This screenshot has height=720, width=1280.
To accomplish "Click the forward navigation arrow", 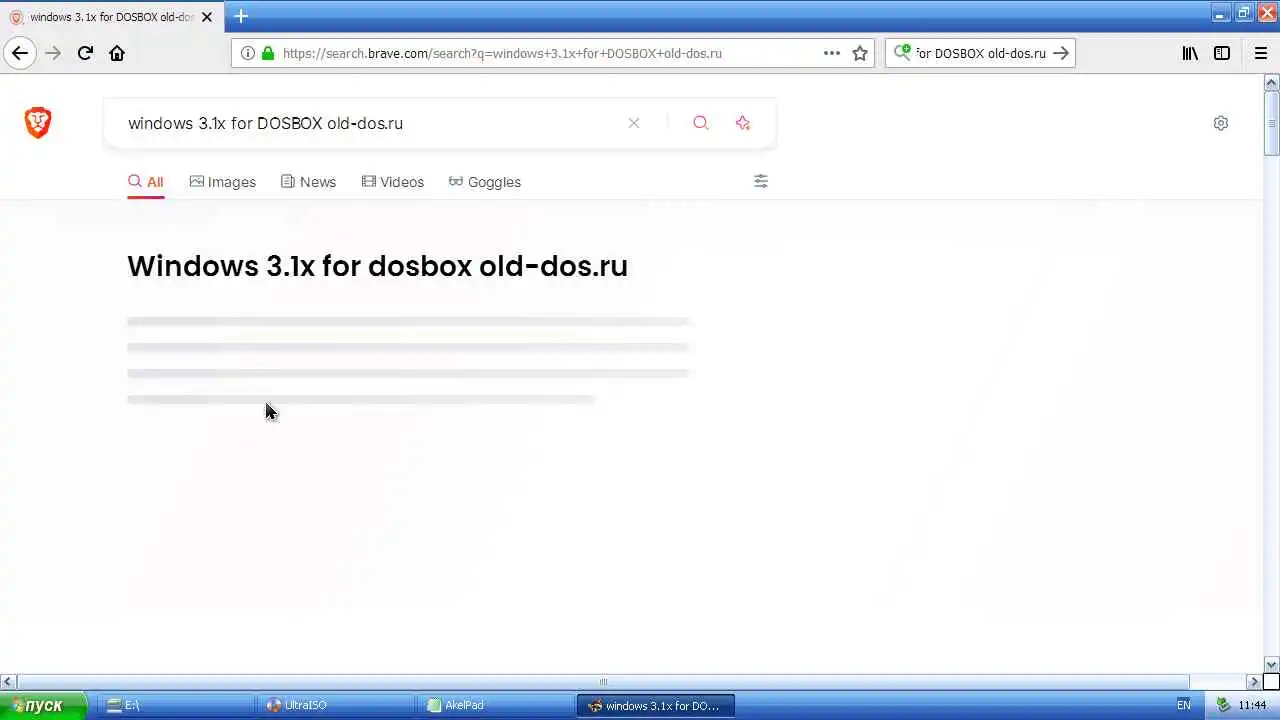I will [x=53, y=53].
